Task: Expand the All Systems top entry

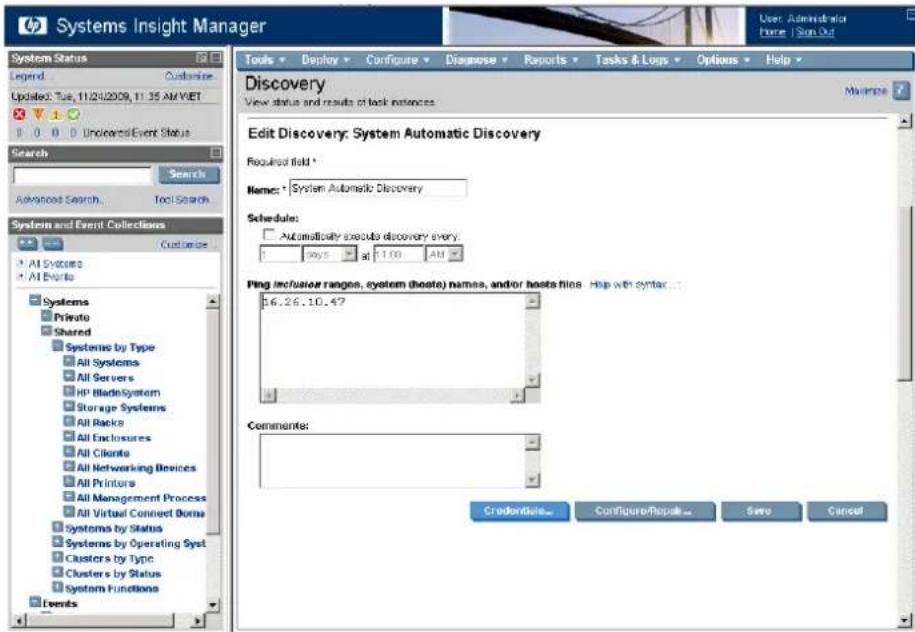Action: (x=21, y=263)
